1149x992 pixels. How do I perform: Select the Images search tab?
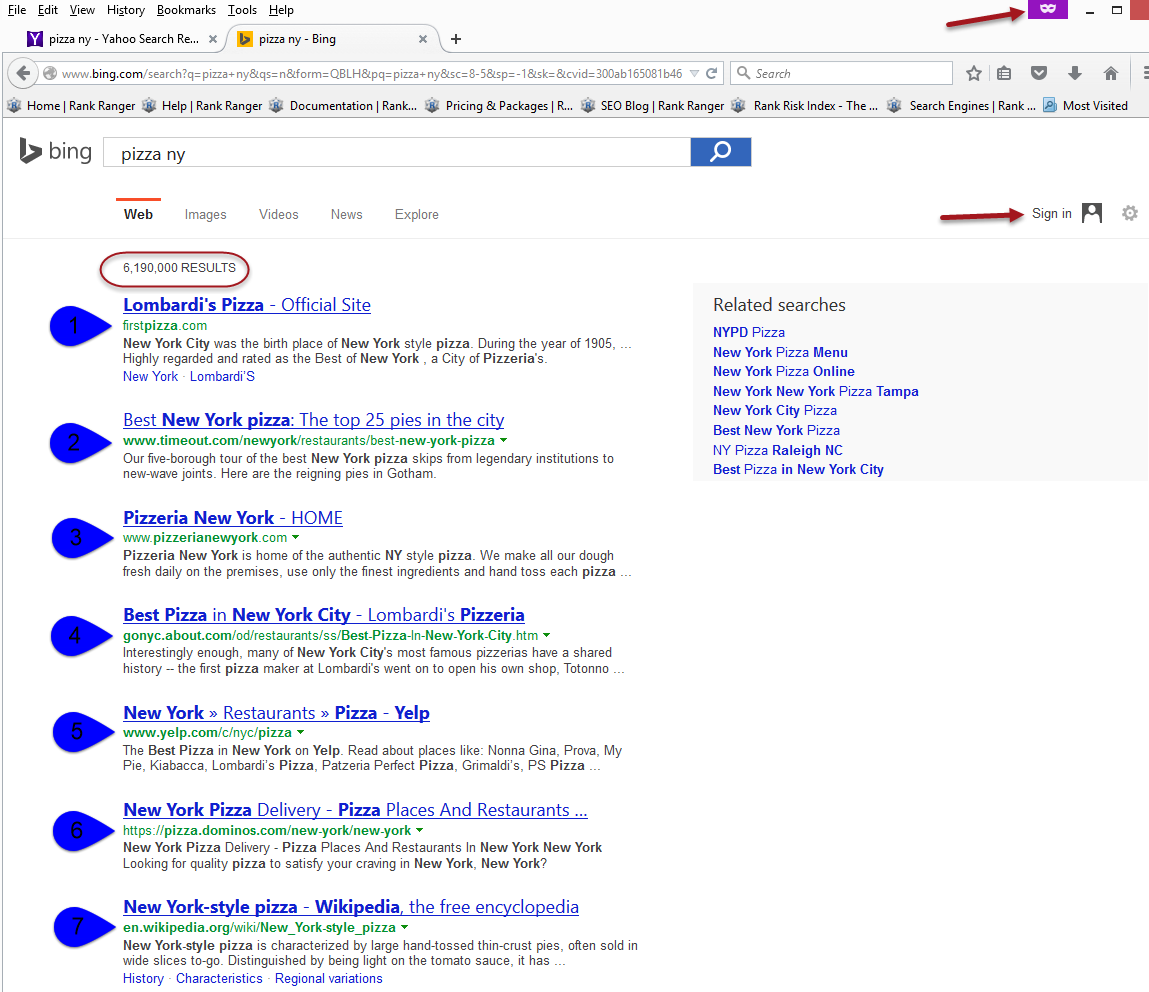coord(205,214)
